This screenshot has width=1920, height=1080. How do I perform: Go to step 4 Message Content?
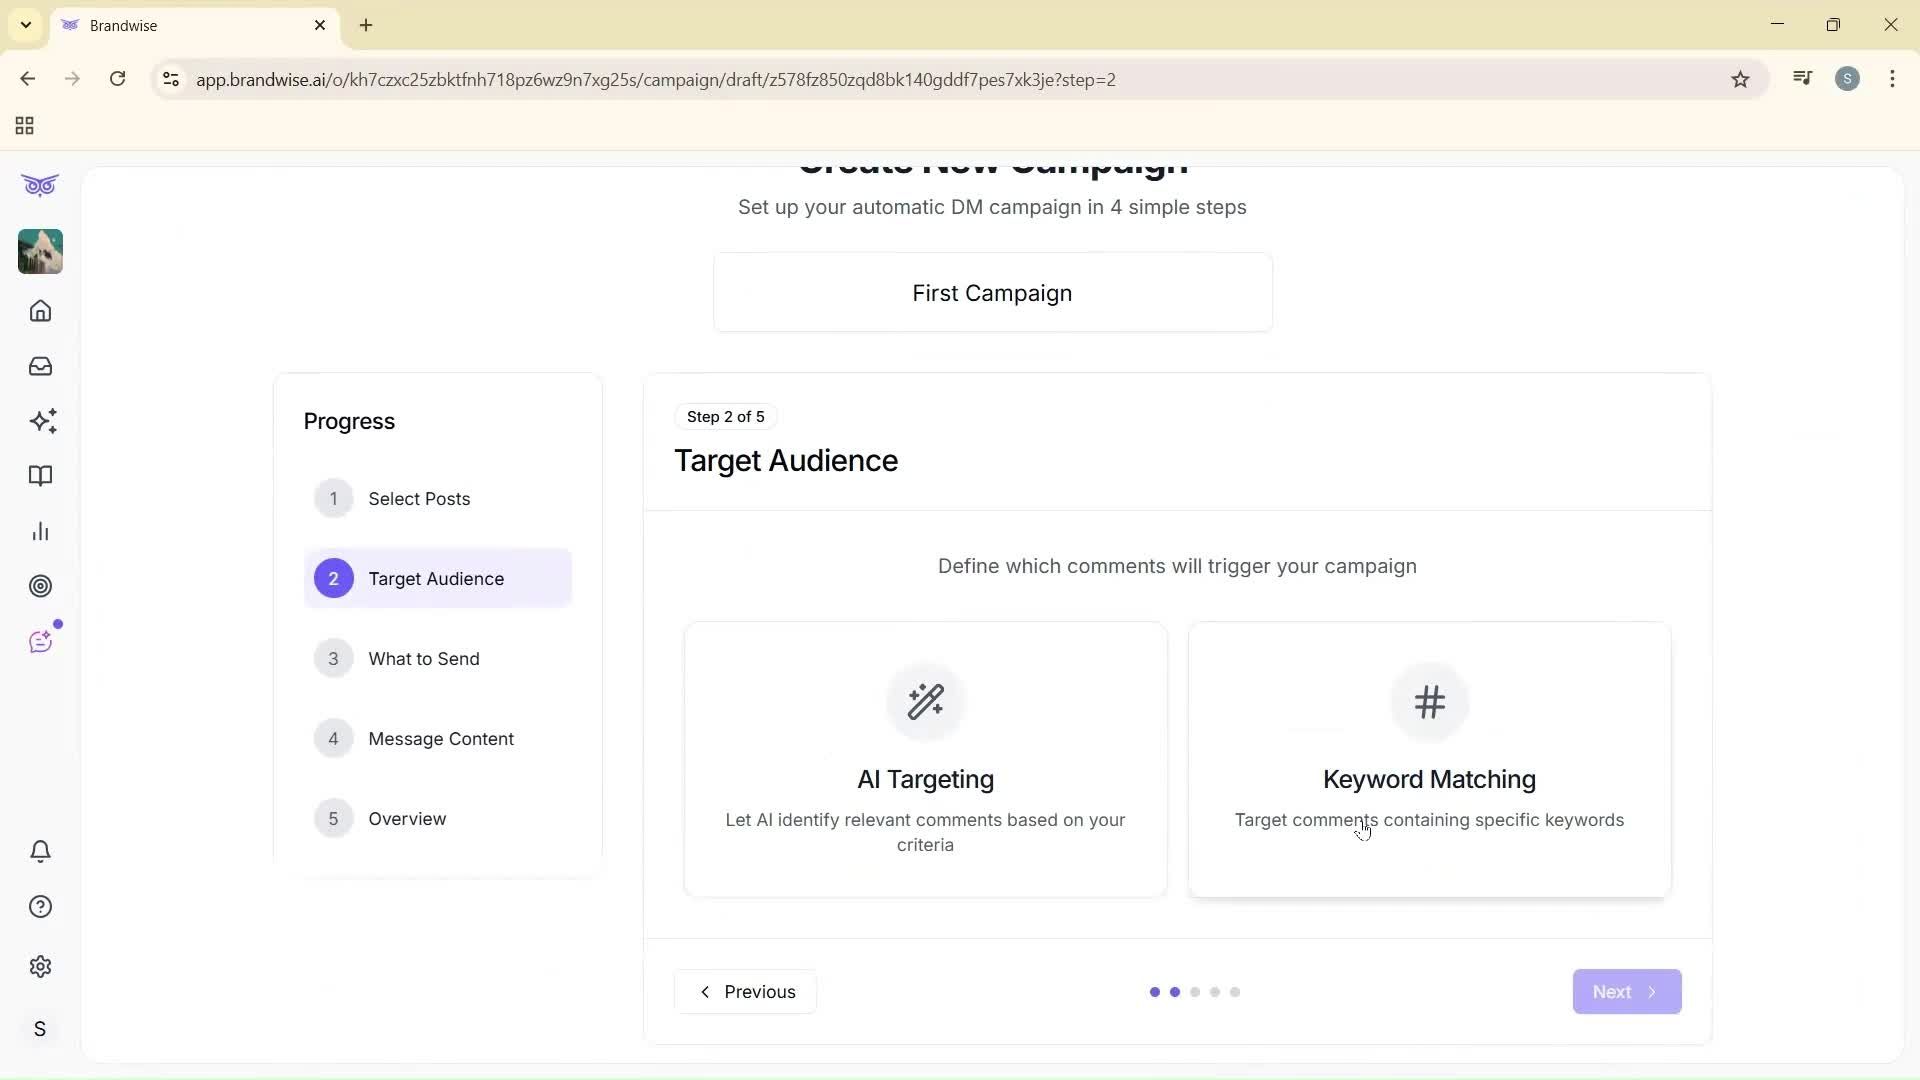pos(441,738)
